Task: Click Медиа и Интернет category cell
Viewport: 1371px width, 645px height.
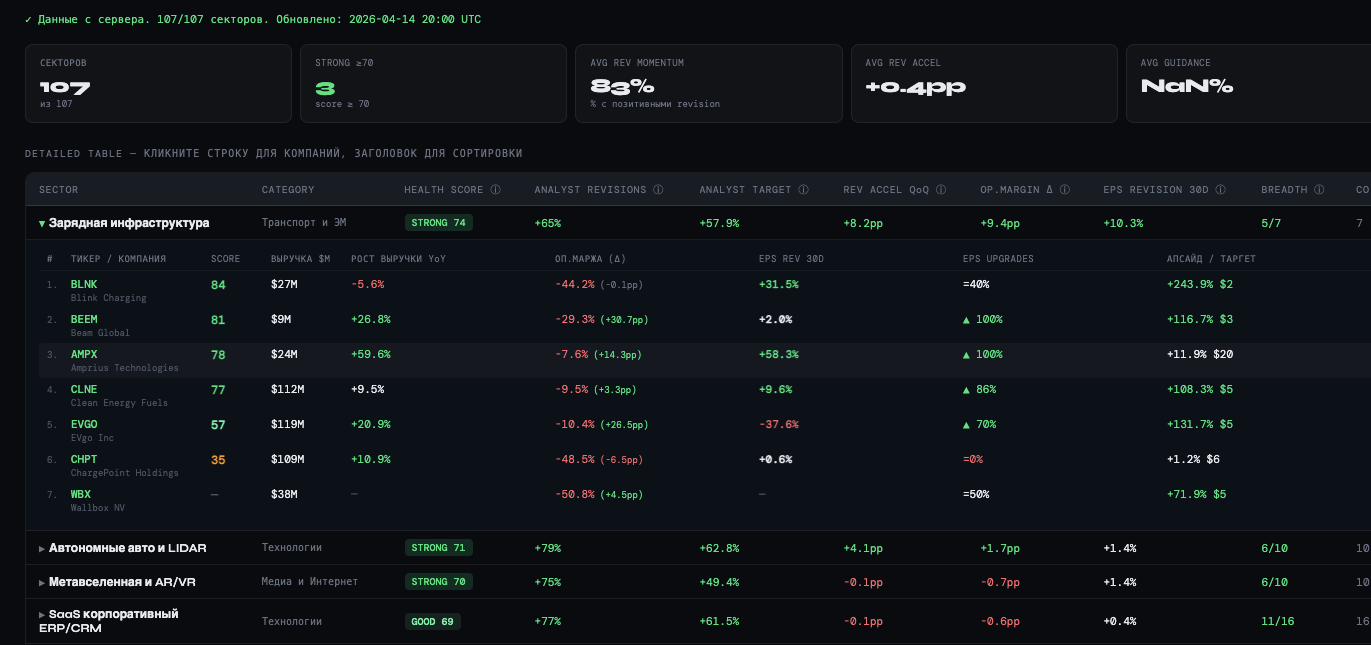Action: click(x=310, y=582)
